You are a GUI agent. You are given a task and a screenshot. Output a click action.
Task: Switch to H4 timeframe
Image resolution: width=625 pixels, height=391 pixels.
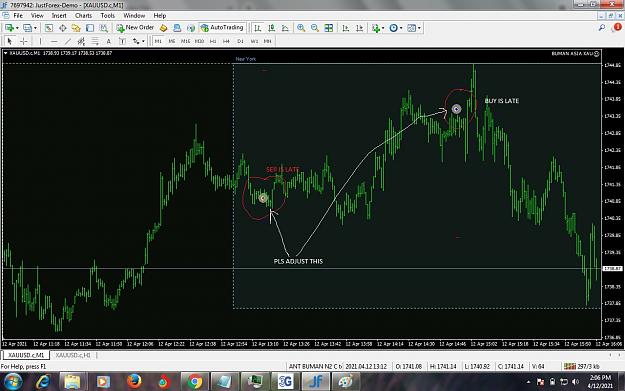coord(226,41)
